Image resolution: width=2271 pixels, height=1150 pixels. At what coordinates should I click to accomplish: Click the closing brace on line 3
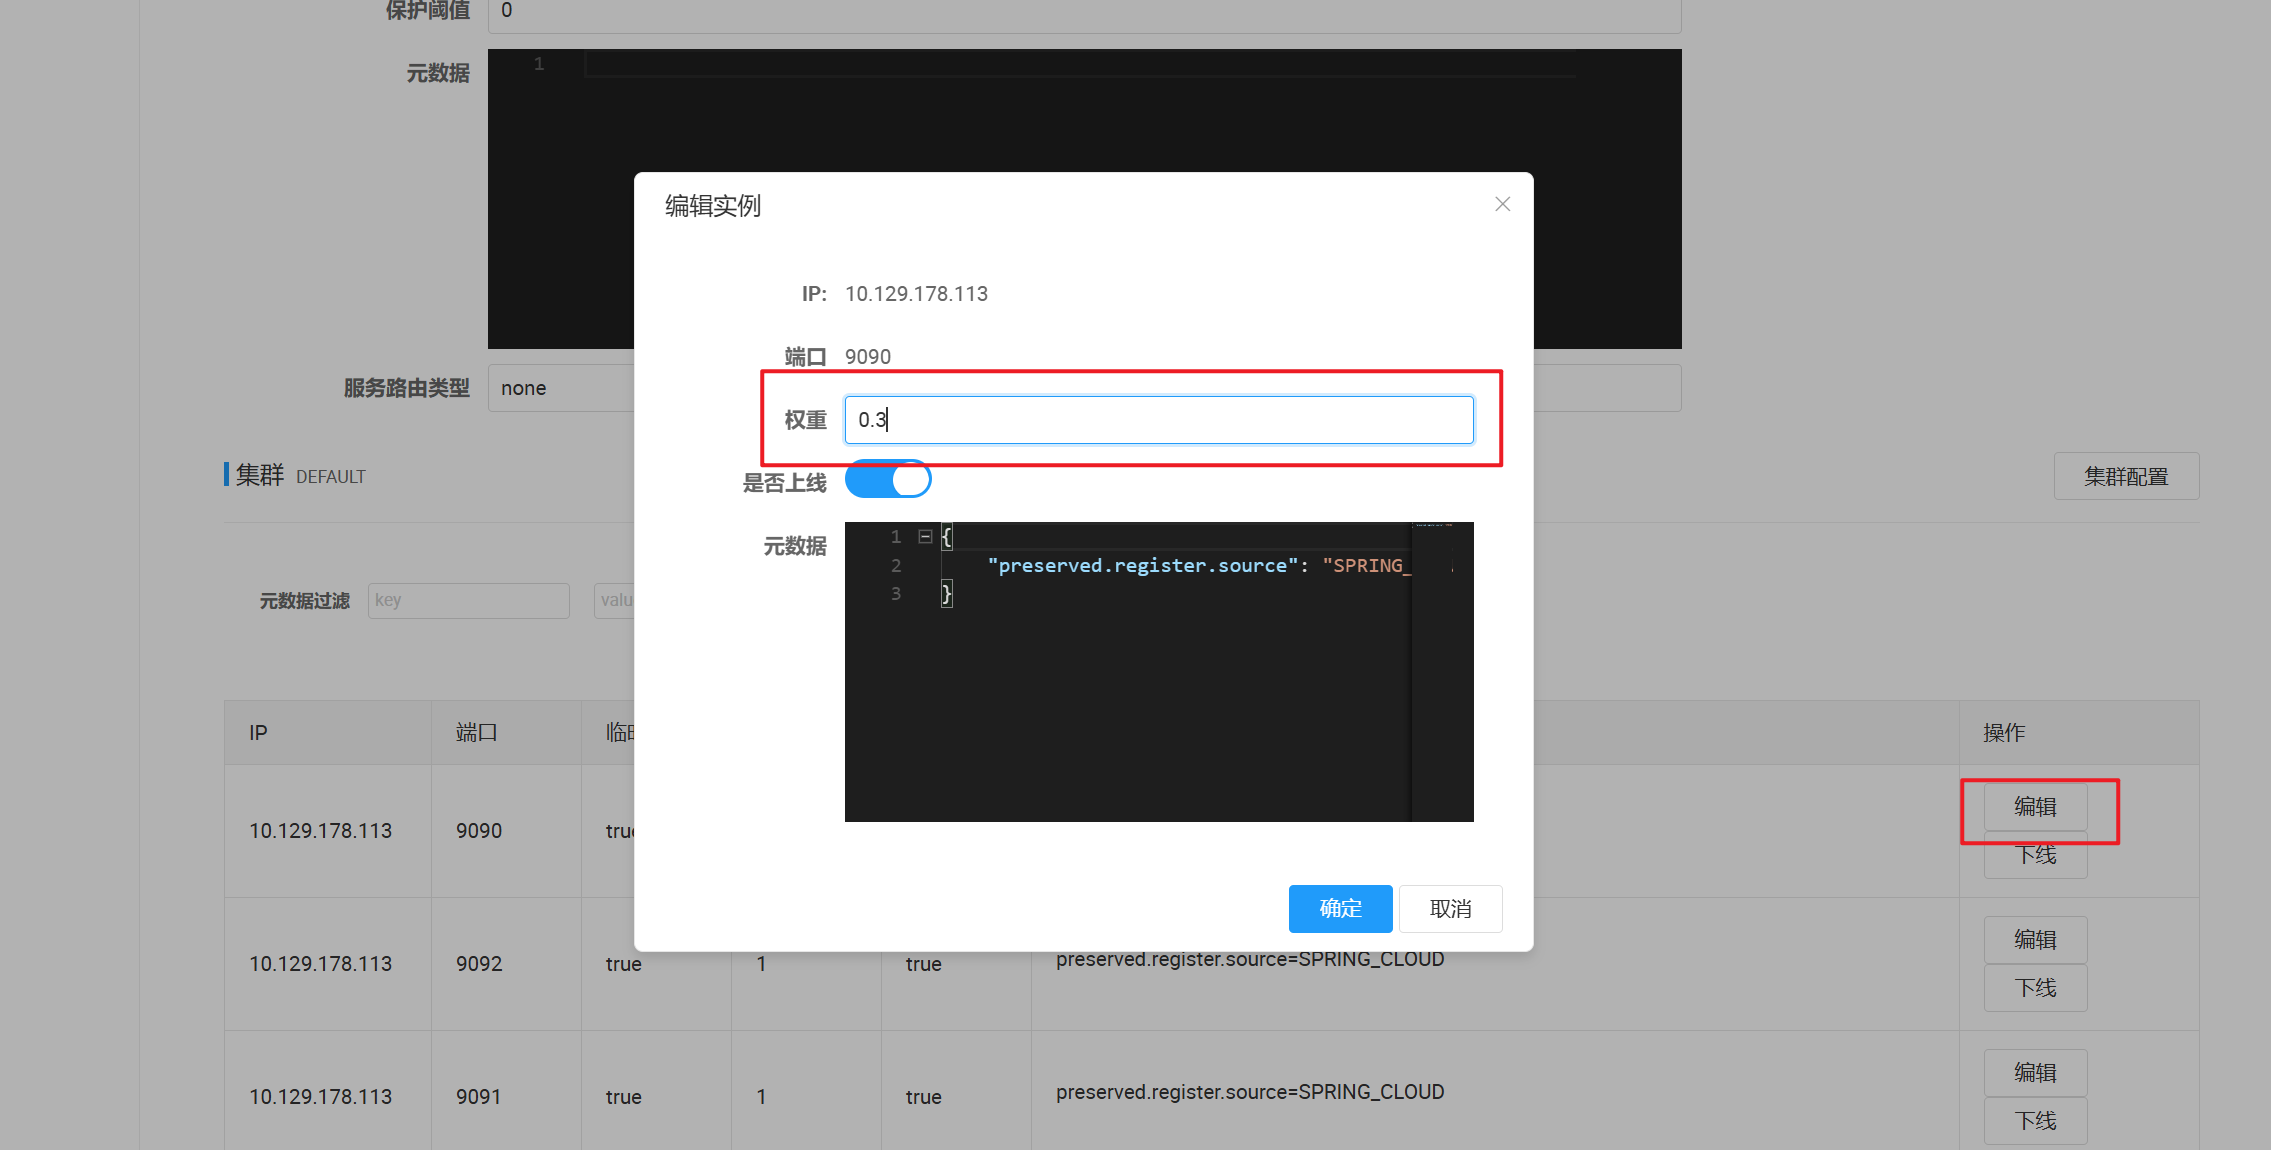tap(946, 594)
